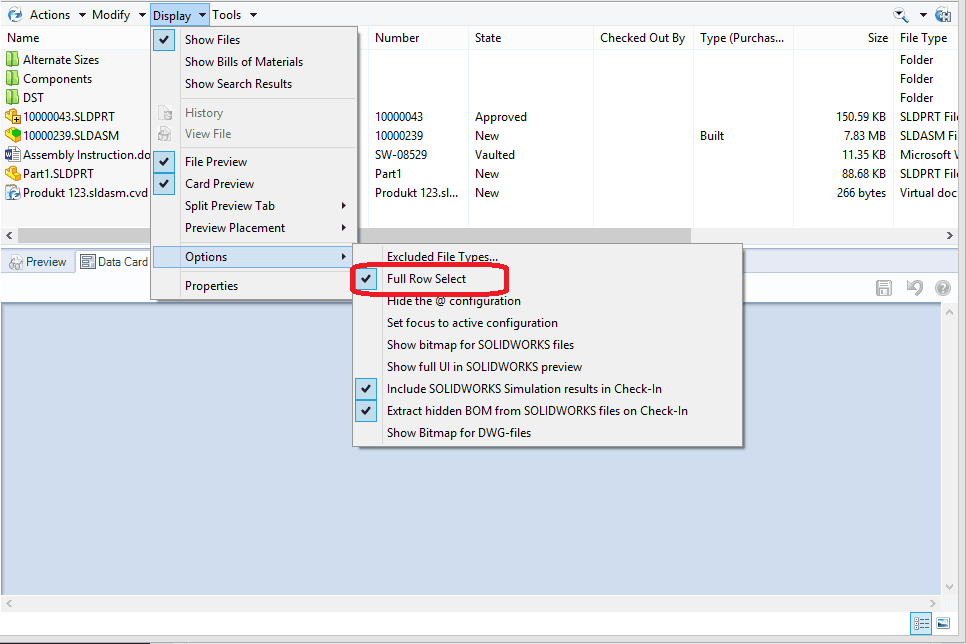Viewport: 966px width, 644px height.
Task: Open the Tools dropdown menu
Action: coord(234,15)
